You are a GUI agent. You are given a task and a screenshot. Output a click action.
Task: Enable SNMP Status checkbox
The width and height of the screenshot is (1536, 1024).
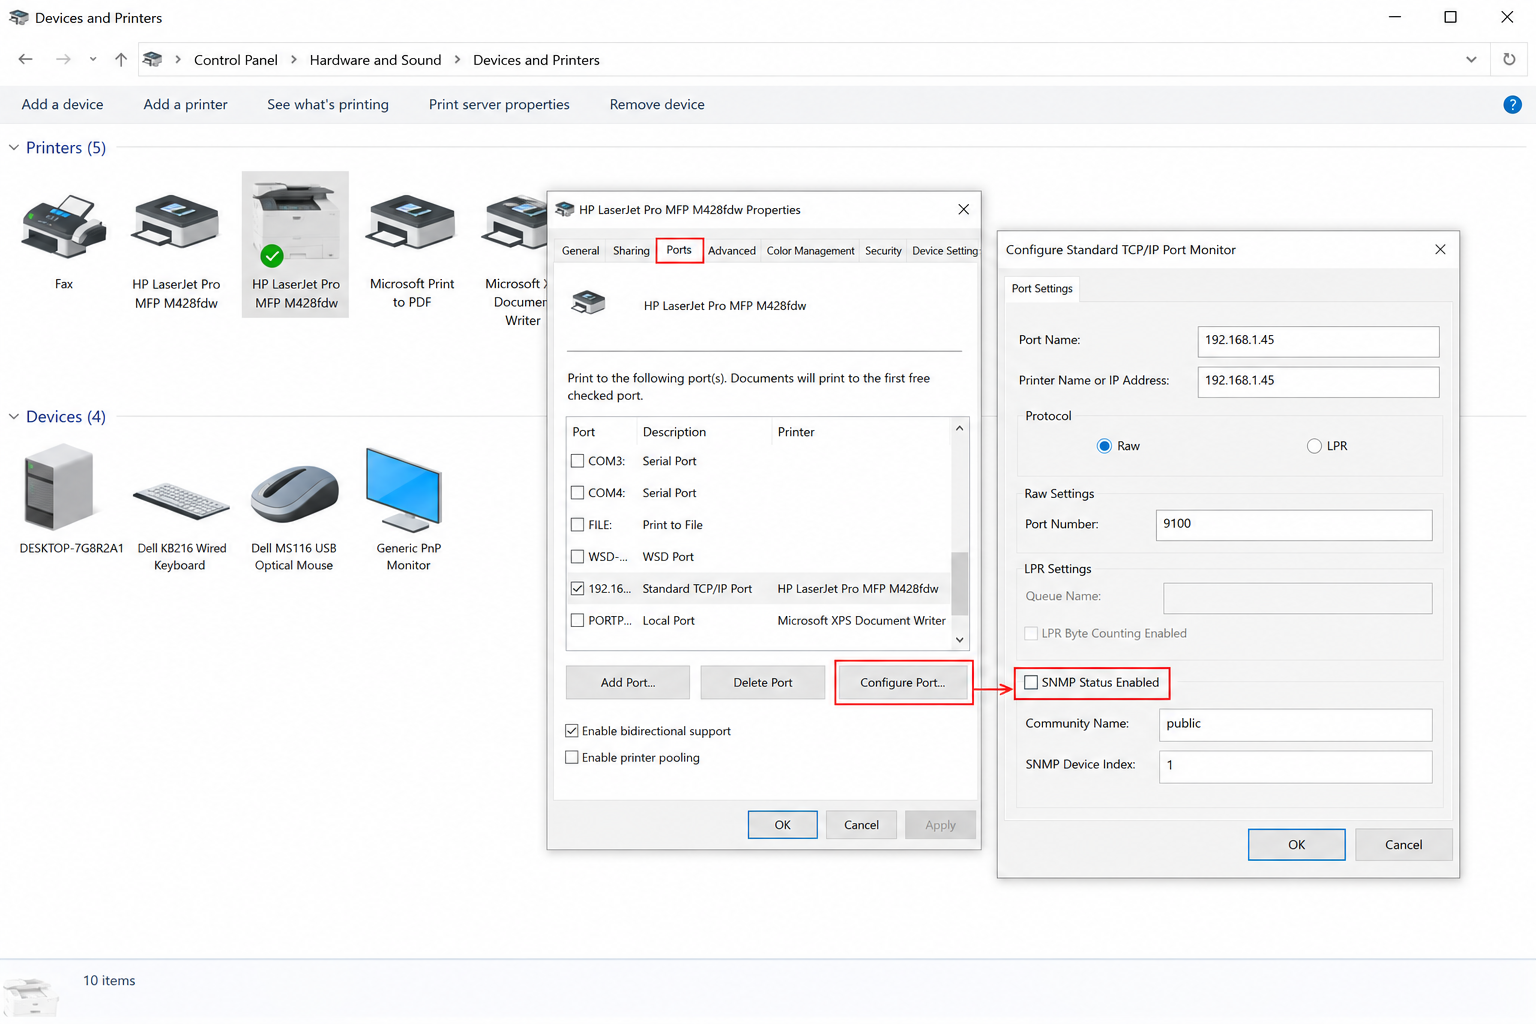point(1031,683)
